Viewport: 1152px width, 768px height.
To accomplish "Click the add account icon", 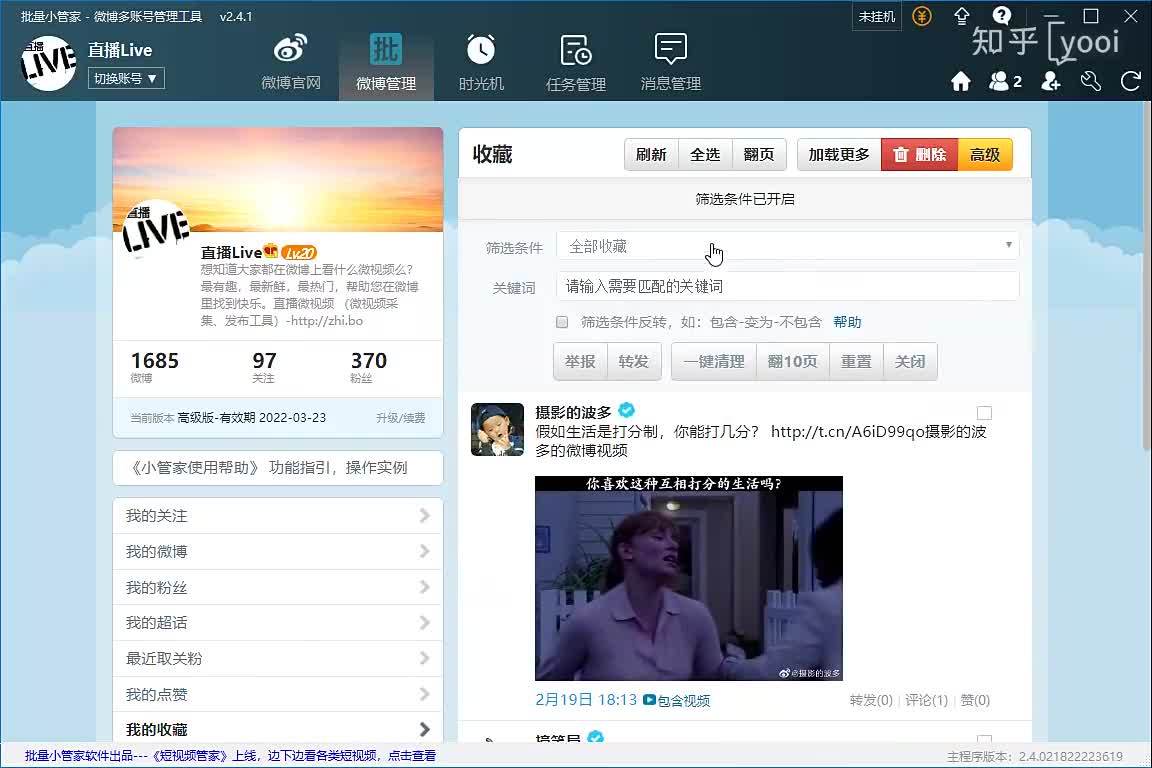I will point(1051,81).
